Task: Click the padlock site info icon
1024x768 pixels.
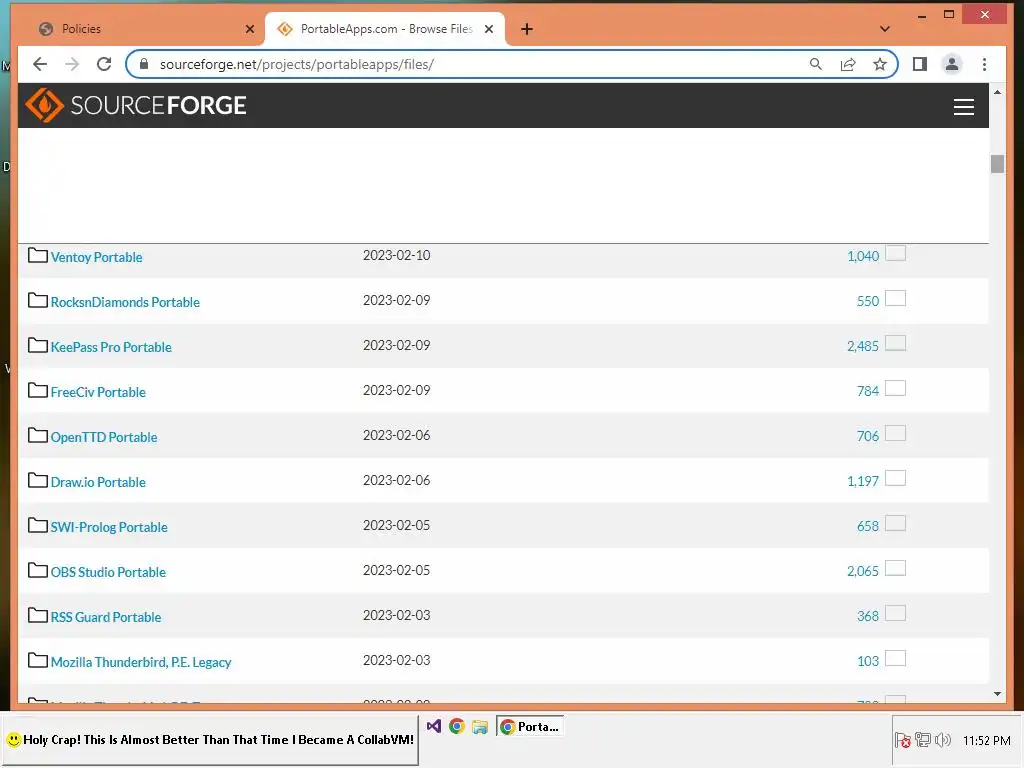Action: tap(144, 64)
